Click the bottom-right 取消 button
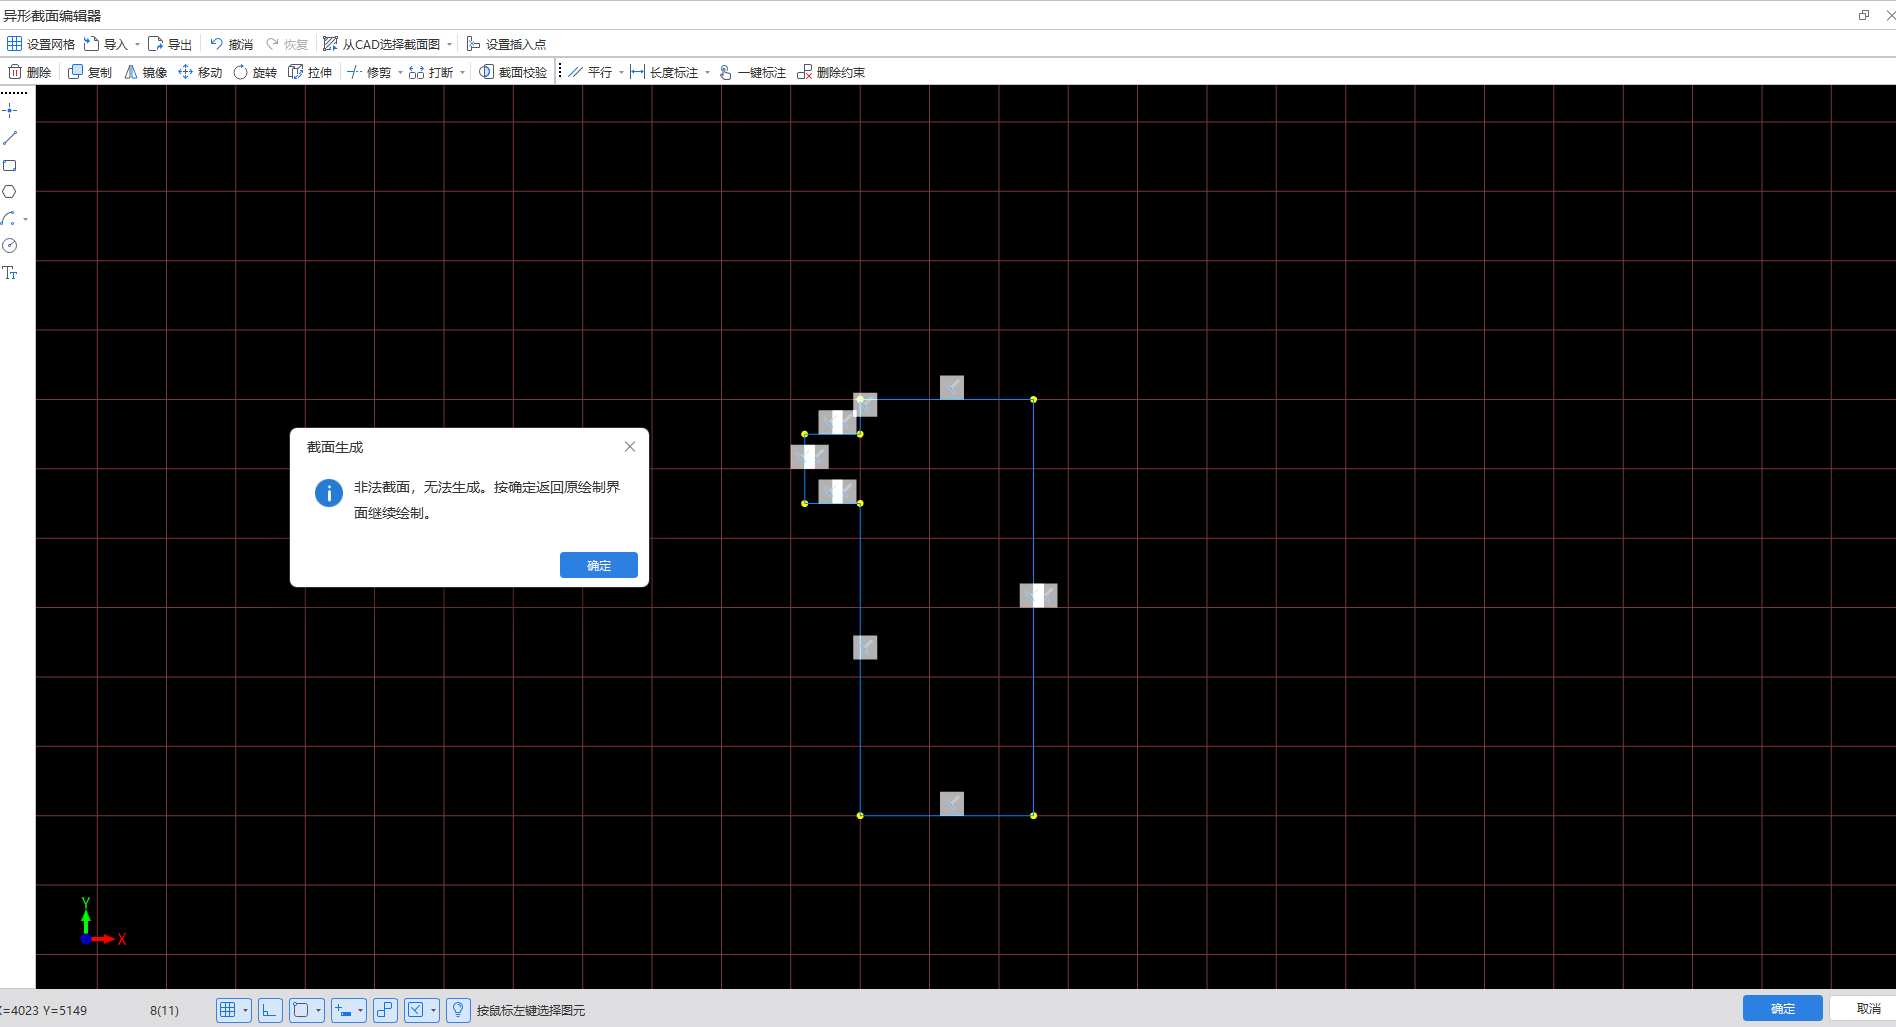Viewport: 1896px width, 1027px height. [1868, 1008]
